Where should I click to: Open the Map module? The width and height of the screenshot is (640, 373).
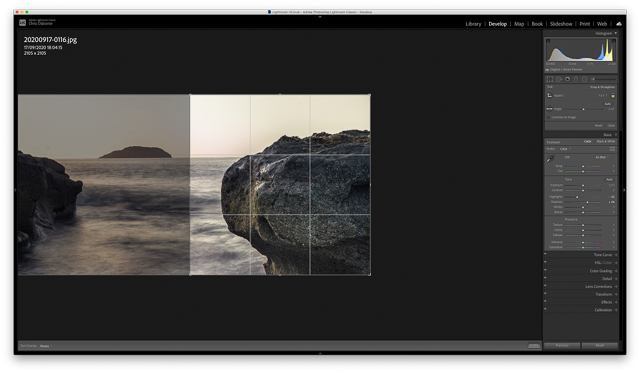(x=519, y=24)
